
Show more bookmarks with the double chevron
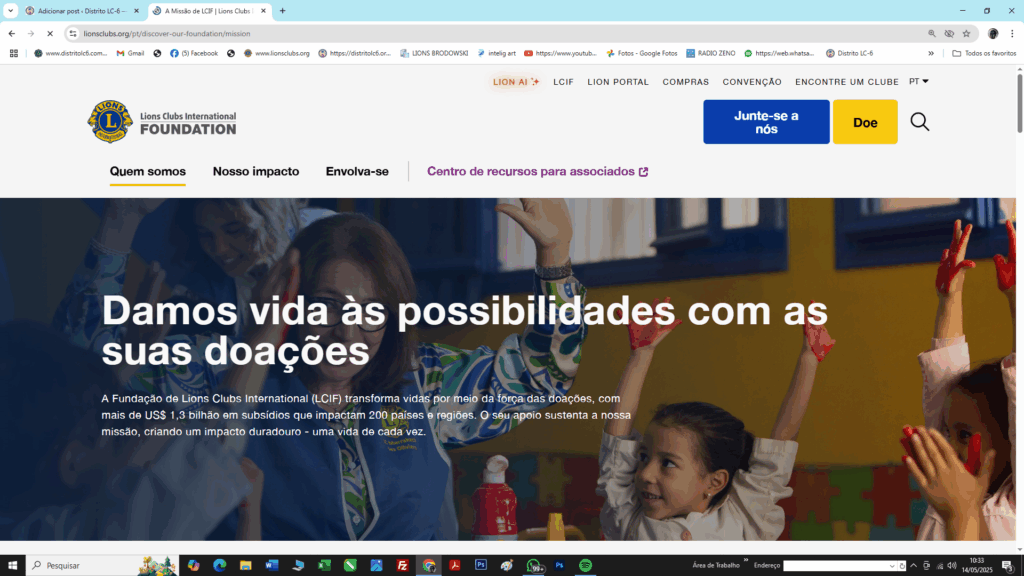point(931,54)
